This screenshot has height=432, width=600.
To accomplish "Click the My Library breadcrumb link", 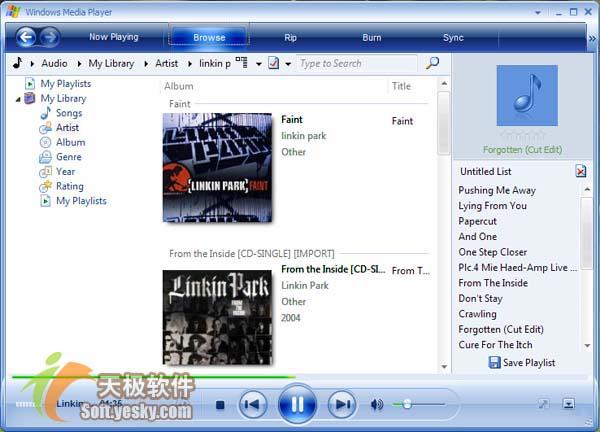I will tap(111, 63).
